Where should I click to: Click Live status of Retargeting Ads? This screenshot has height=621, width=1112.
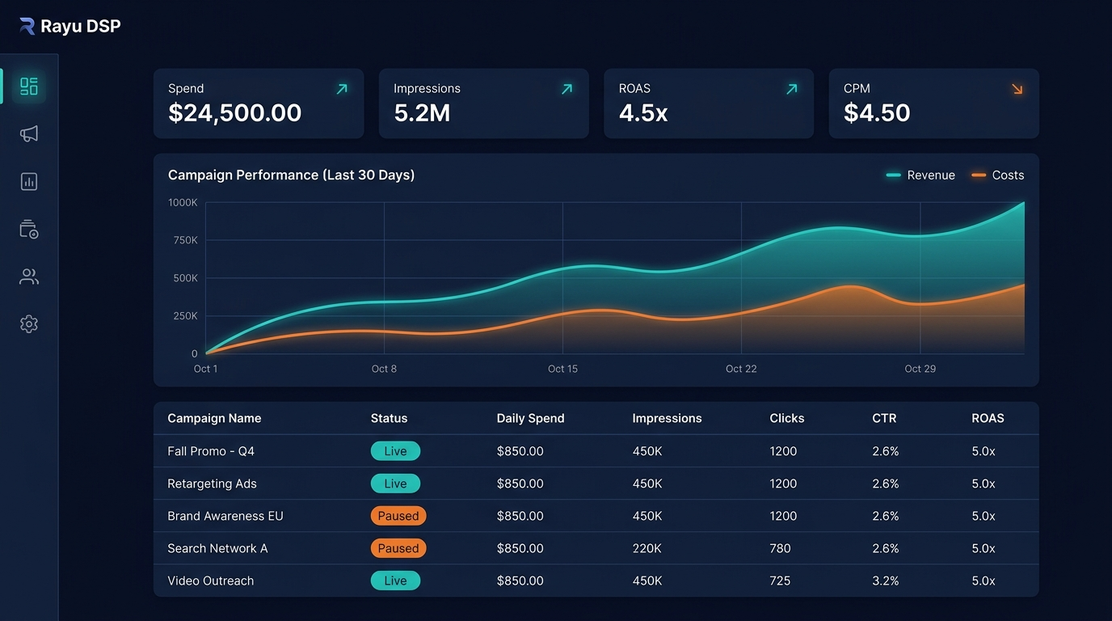point(395,483)
